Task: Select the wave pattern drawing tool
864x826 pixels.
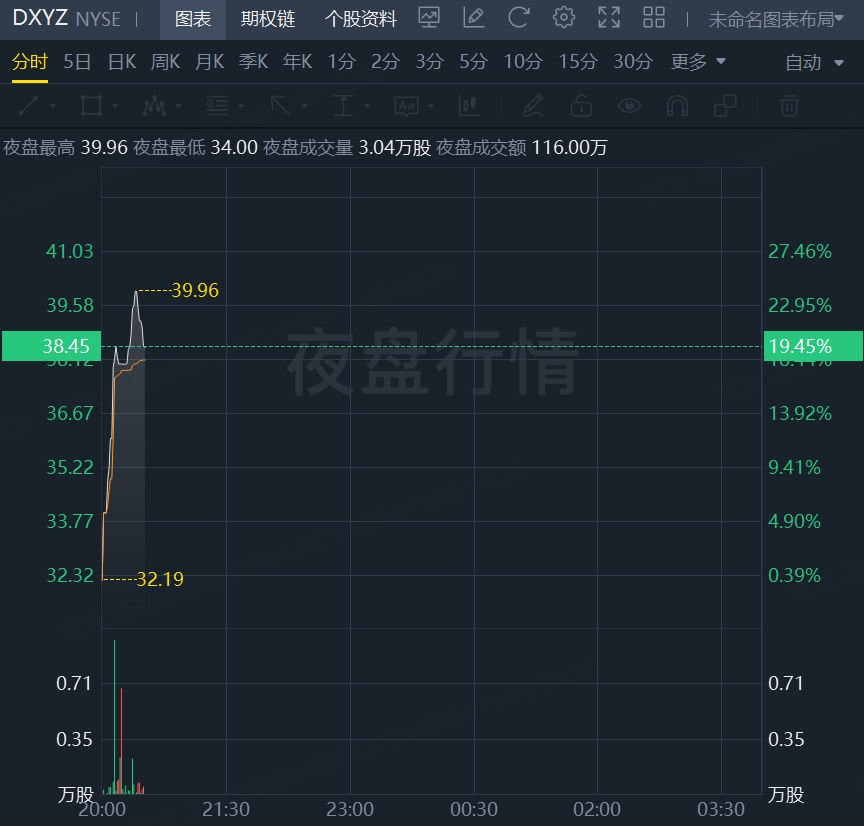Action: click(154, 105)
